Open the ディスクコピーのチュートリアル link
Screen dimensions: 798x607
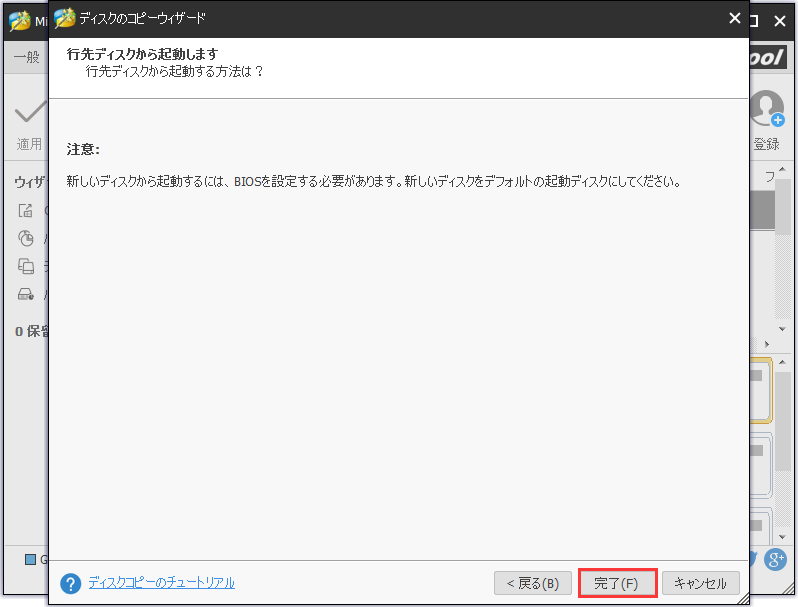161,583
